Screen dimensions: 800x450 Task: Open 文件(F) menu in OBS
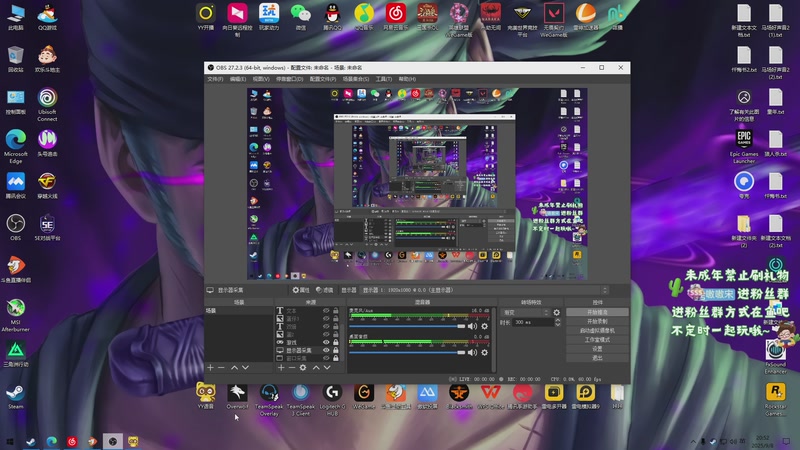[215, 79]
